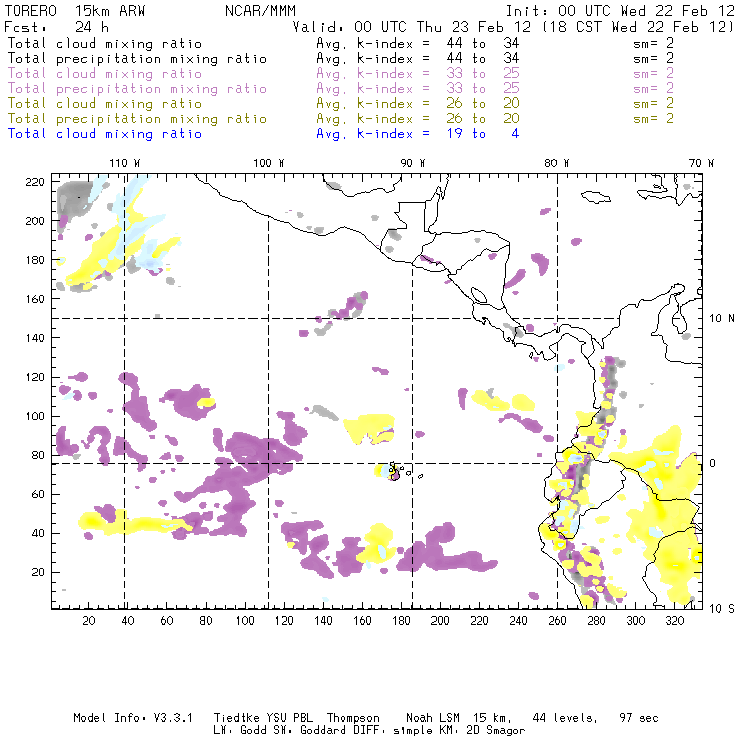
Task: Click the 'Thompson' microphysics text
Action: (353, 718)
